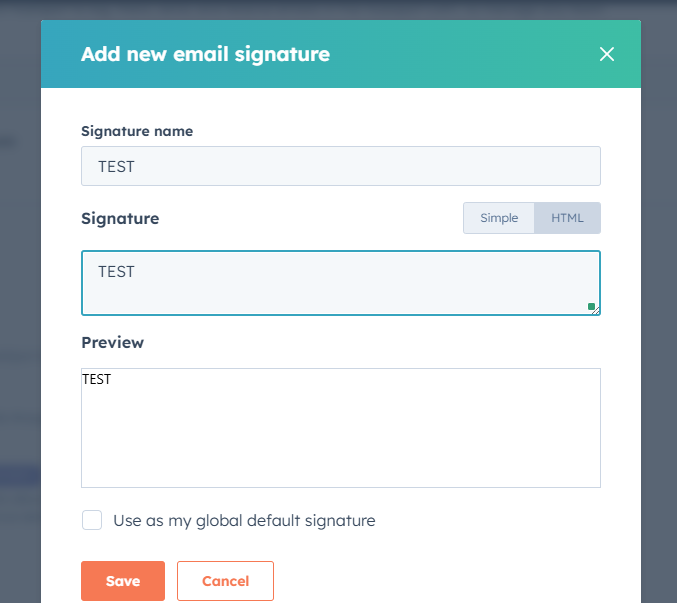This screenshot has width=677, height=603.
Task: Close the Add new email signature dialog
Action: (x=606, y=54)
